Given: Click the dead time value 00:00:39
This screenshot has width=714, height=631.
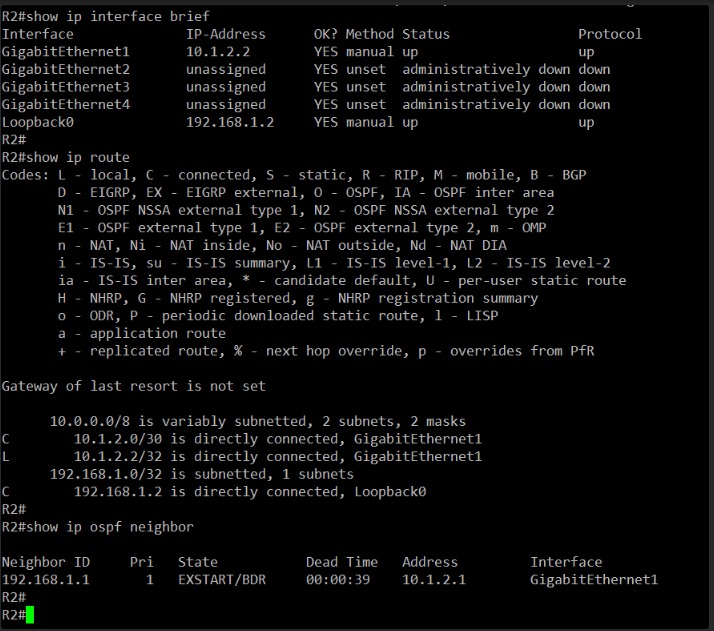Looking at the screenshot, I should point(338,580).
